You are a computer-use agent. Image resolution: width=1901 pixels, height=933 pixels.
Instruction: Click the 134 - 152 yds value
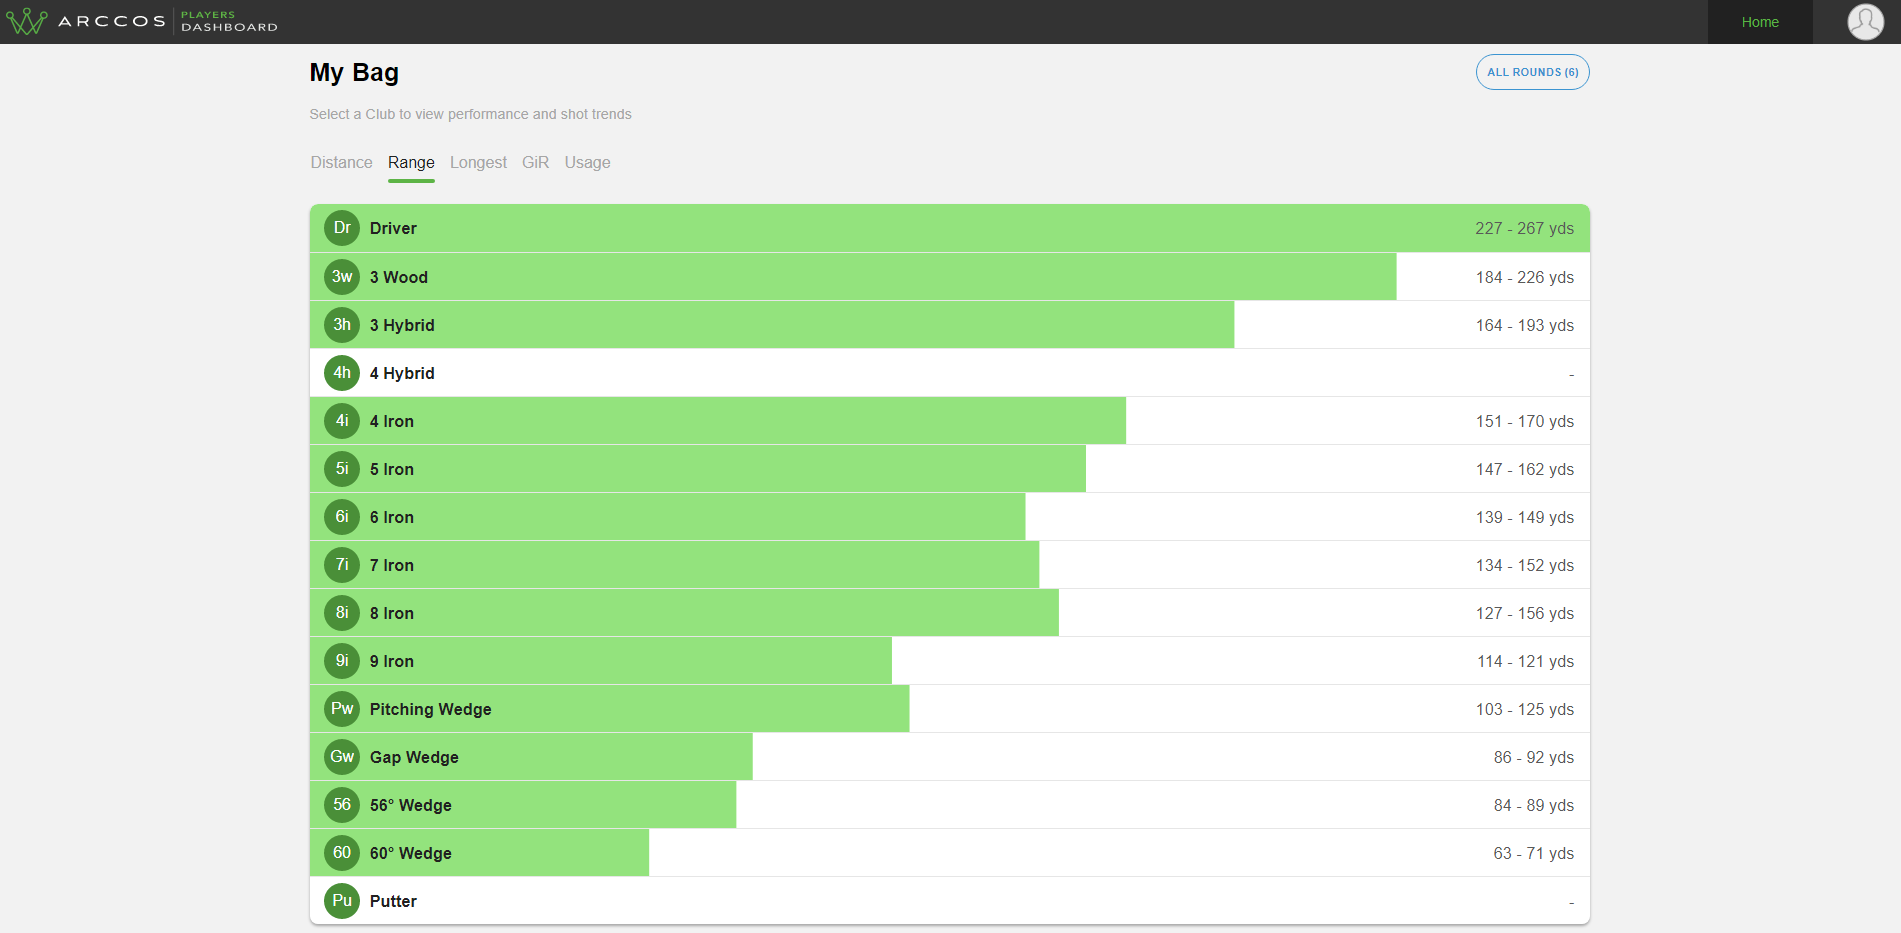point(1524,565)
